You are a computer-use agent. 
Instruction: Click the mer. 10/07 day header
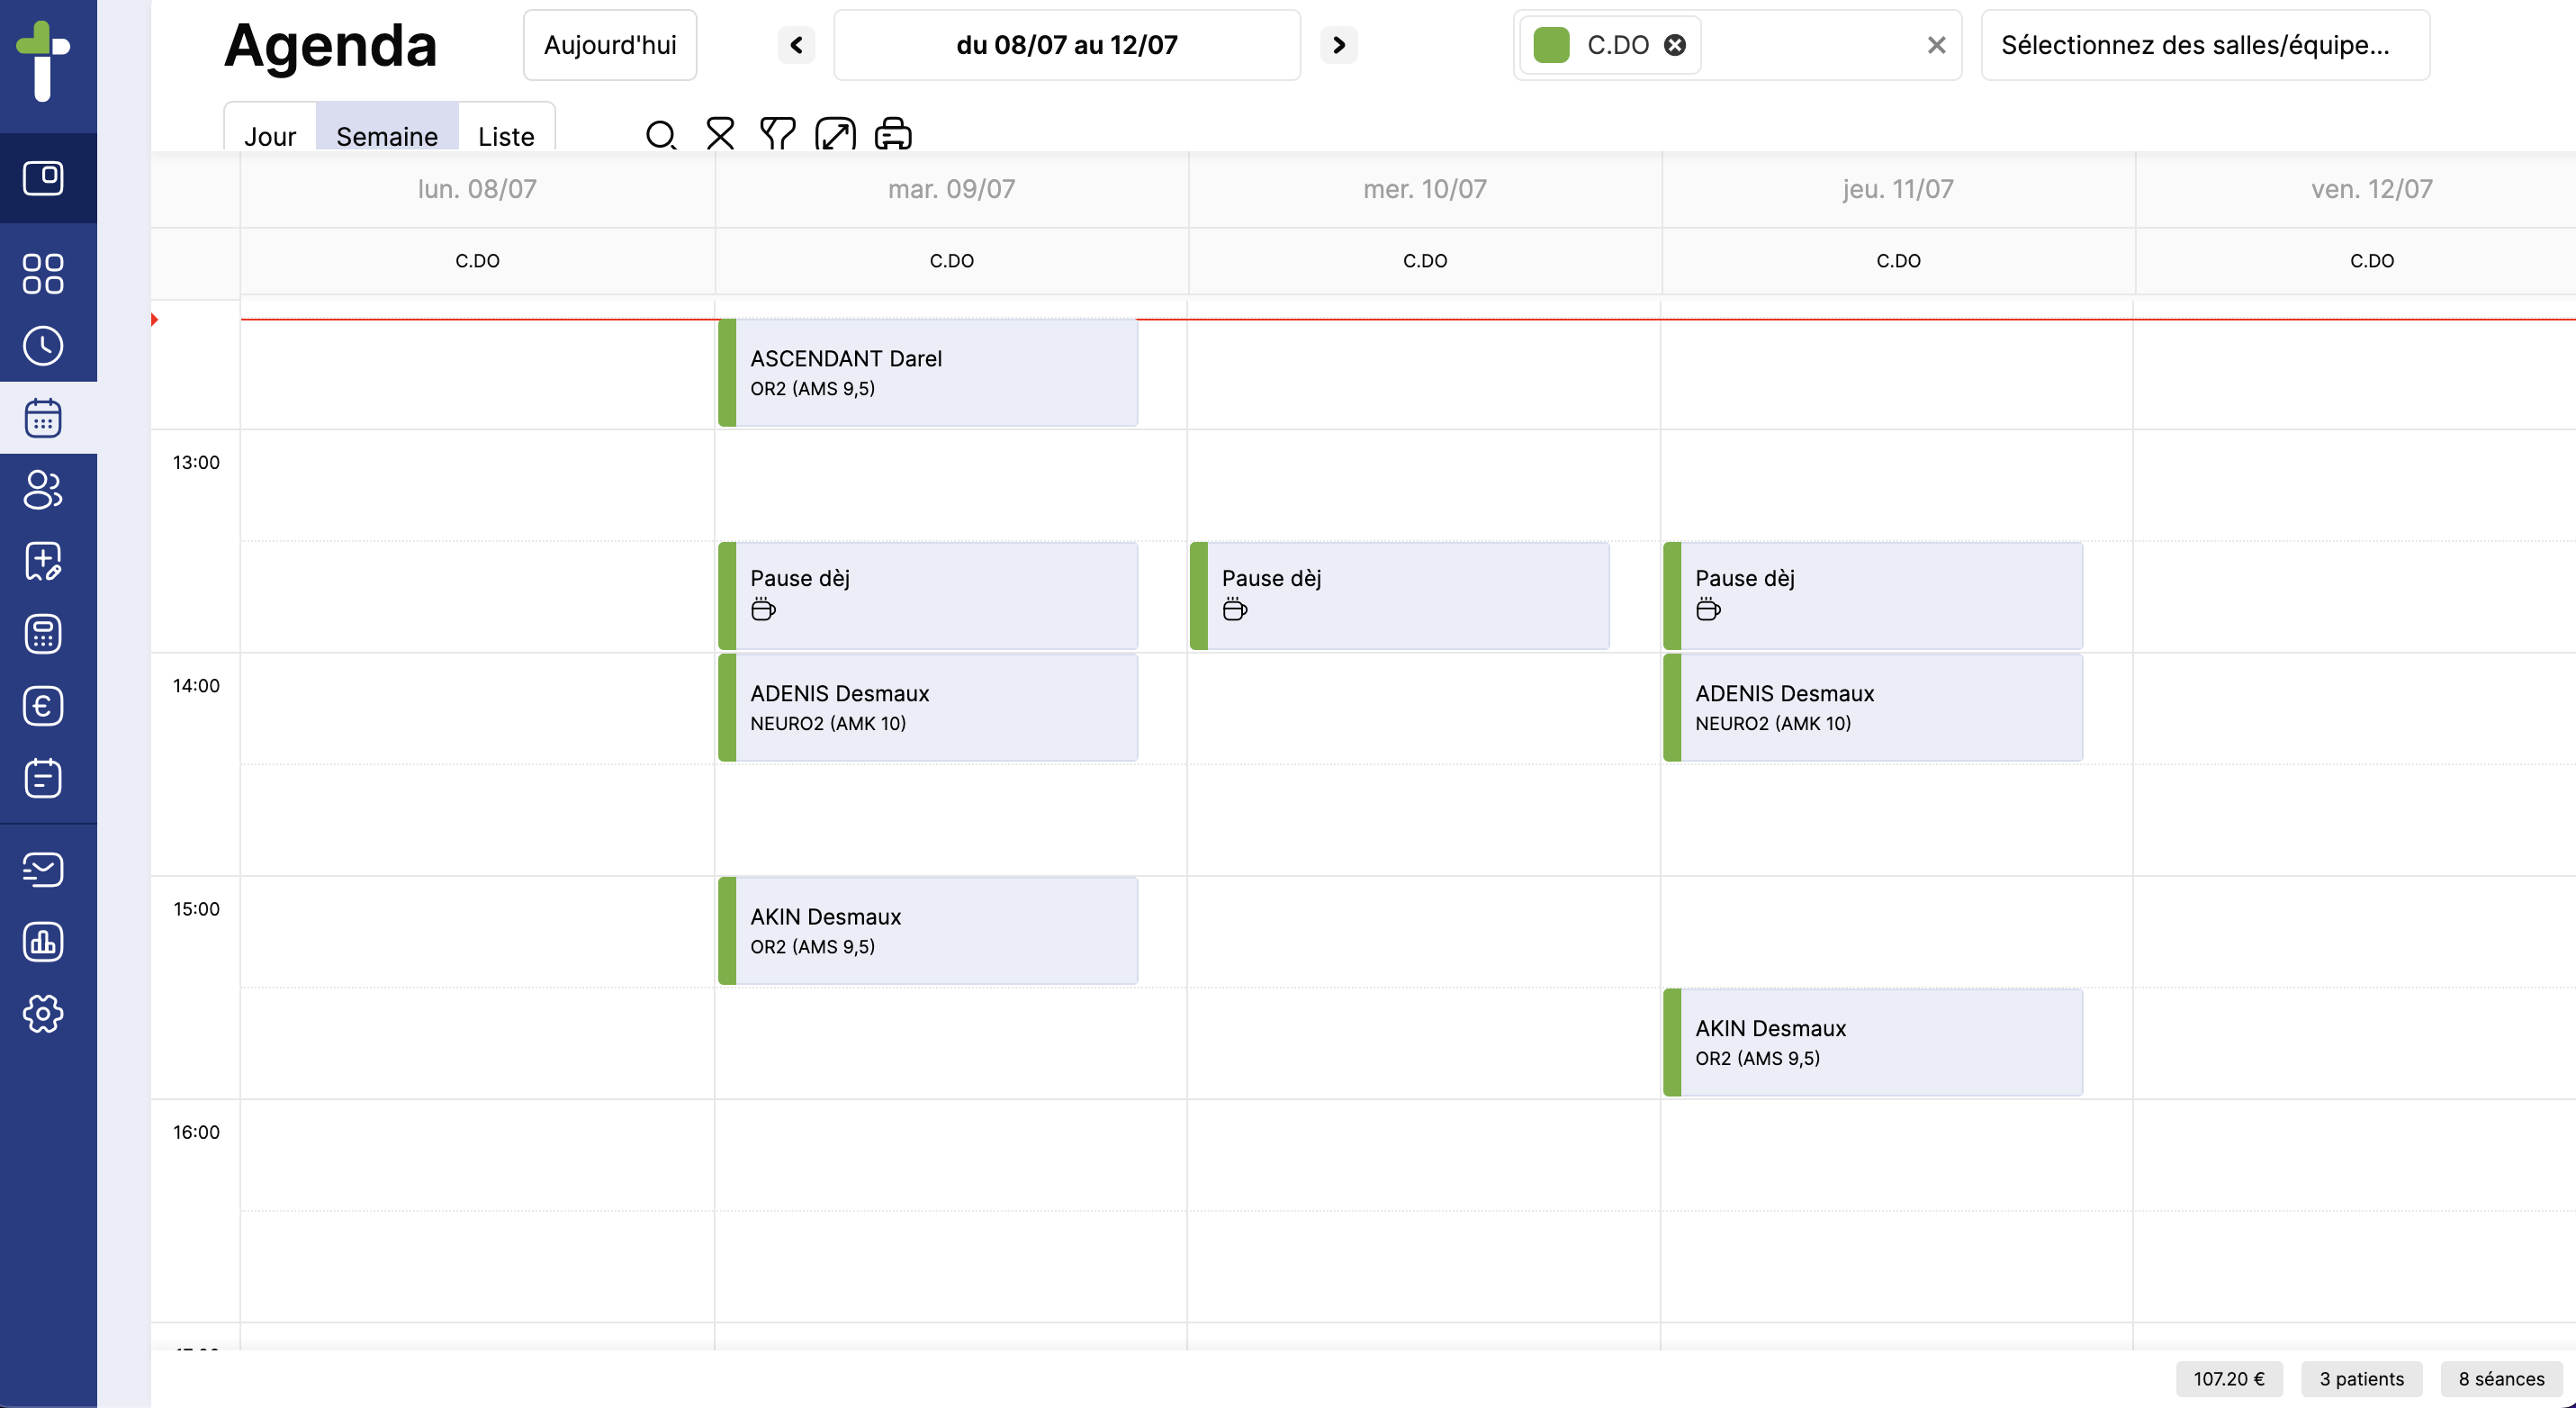1425,189
